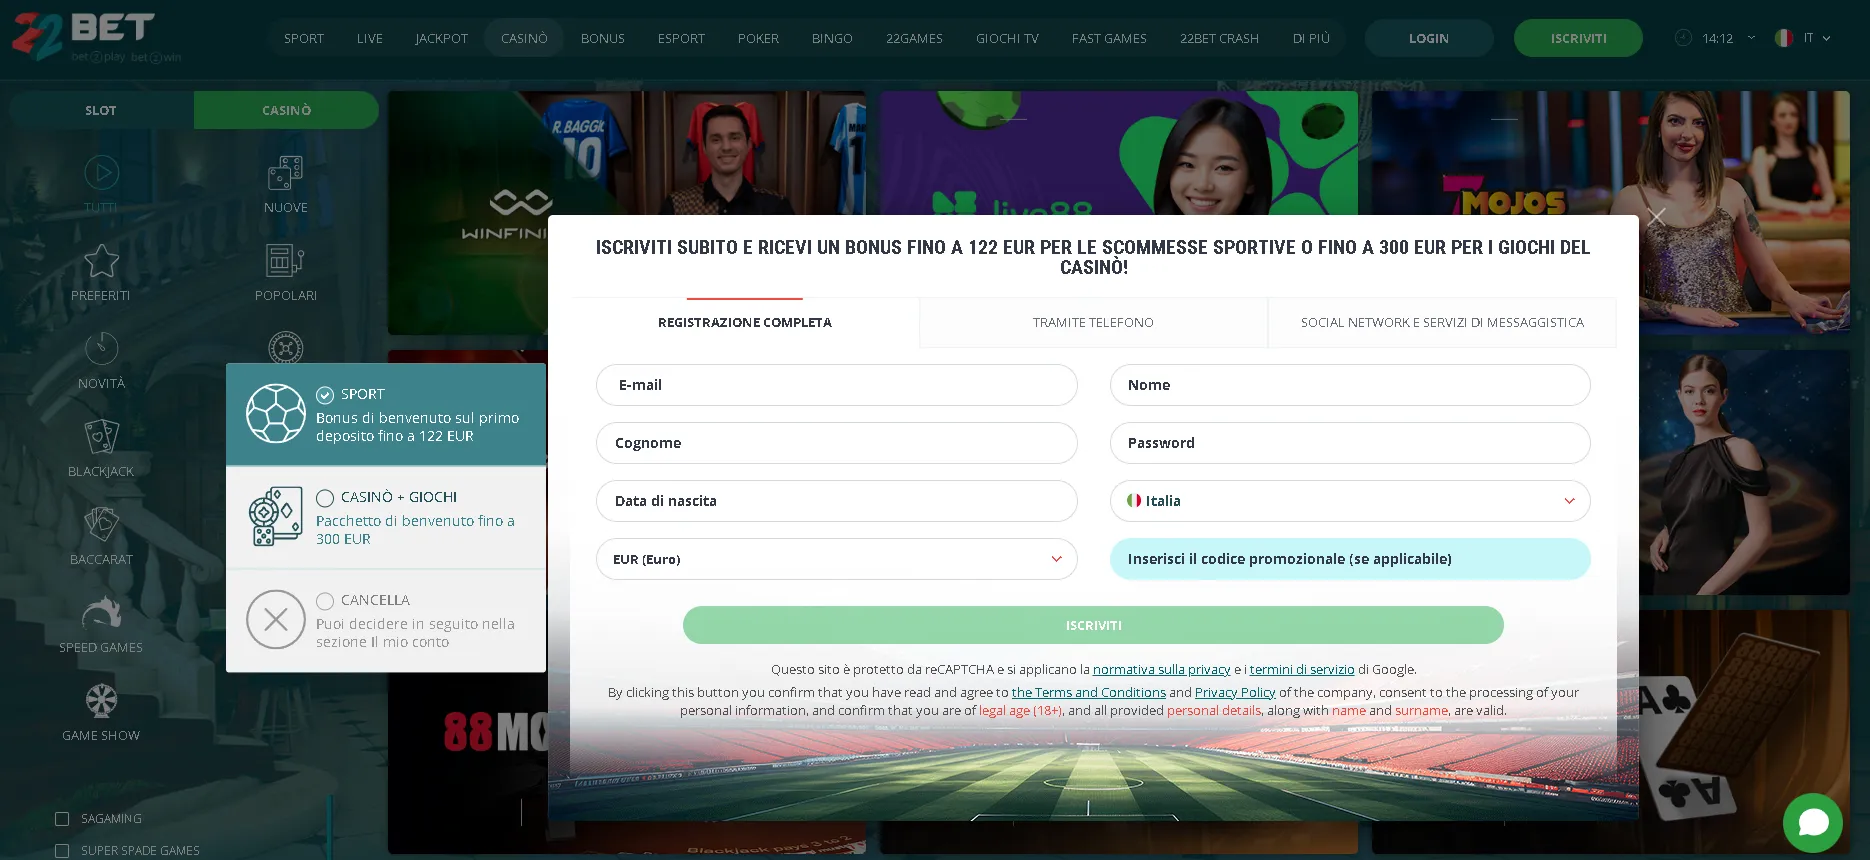This screenshot has width=1870, height=860.
Task: Click the Tutti play icon in sidebar
Action: click(101, 173)
